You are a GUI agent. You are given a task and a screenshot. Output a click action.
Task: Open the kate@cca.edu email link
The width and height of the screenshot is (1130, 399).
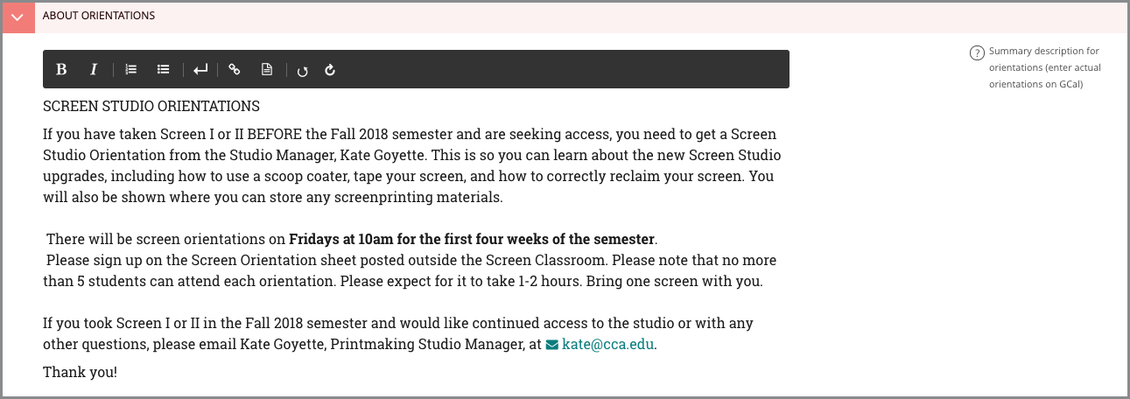click(608, 344)
